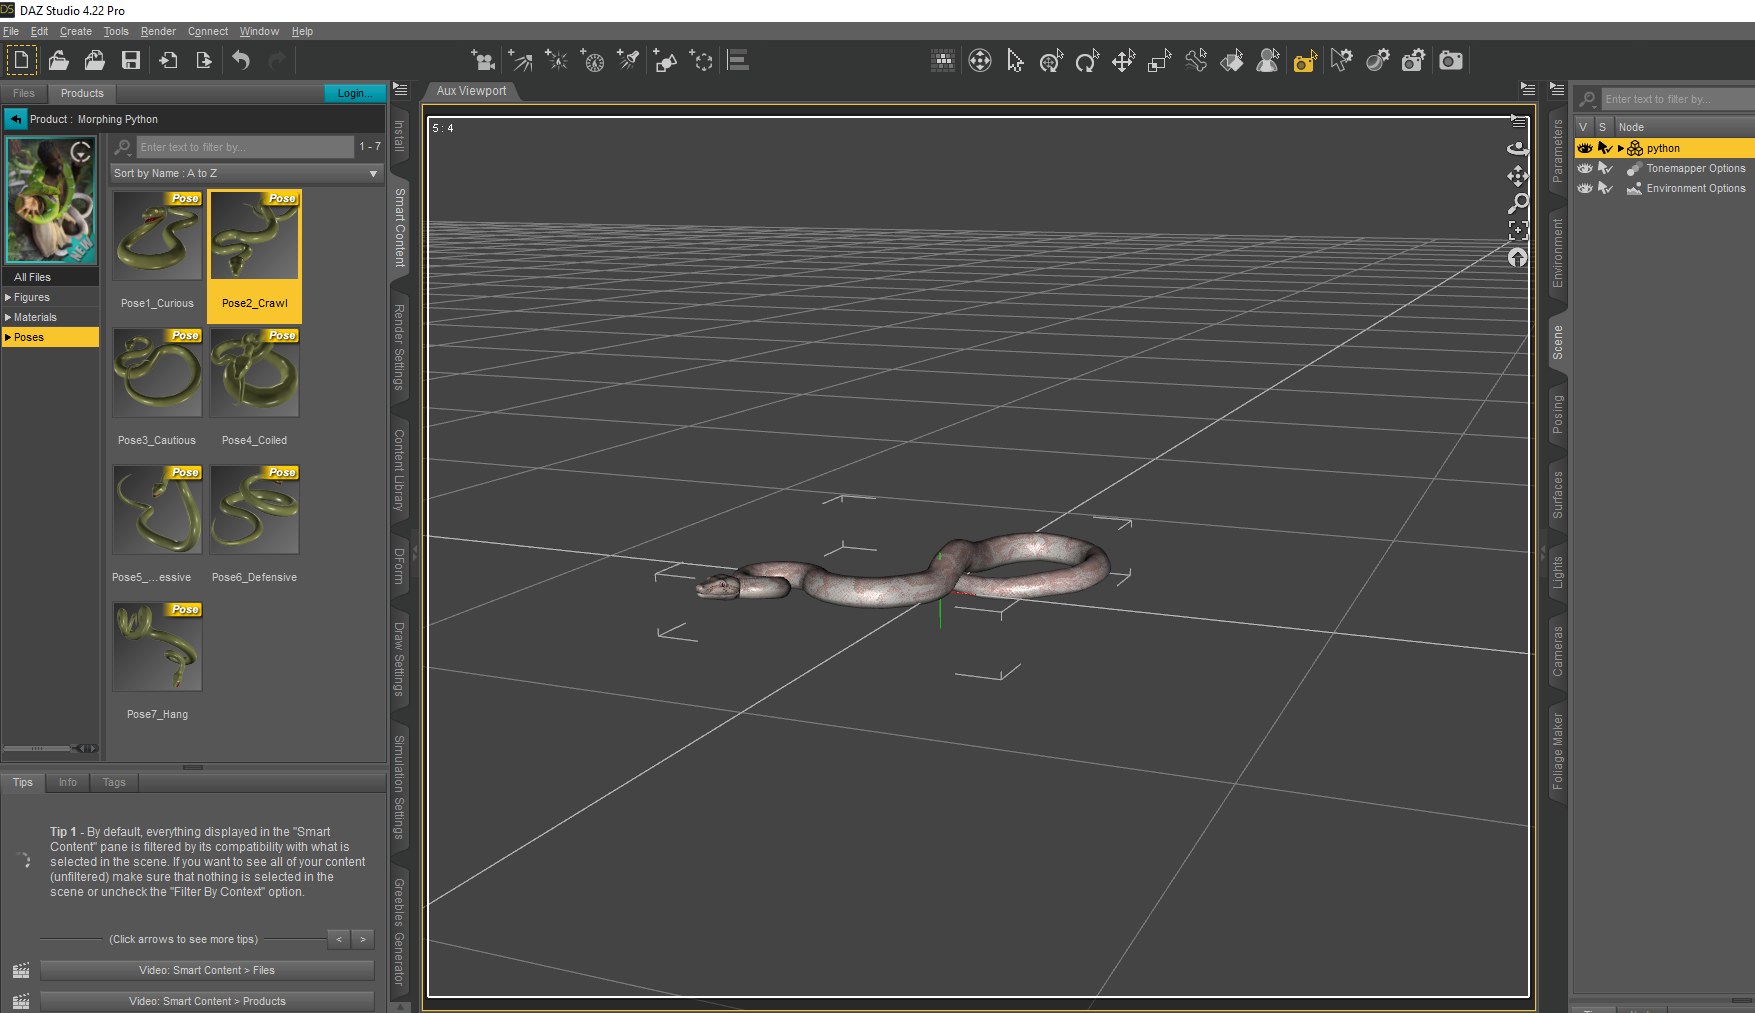The height and width of the screenshot is (1013, 1755).
Task: Select the Universal tool in toolbar
Action: click(x=1051, y=61)
